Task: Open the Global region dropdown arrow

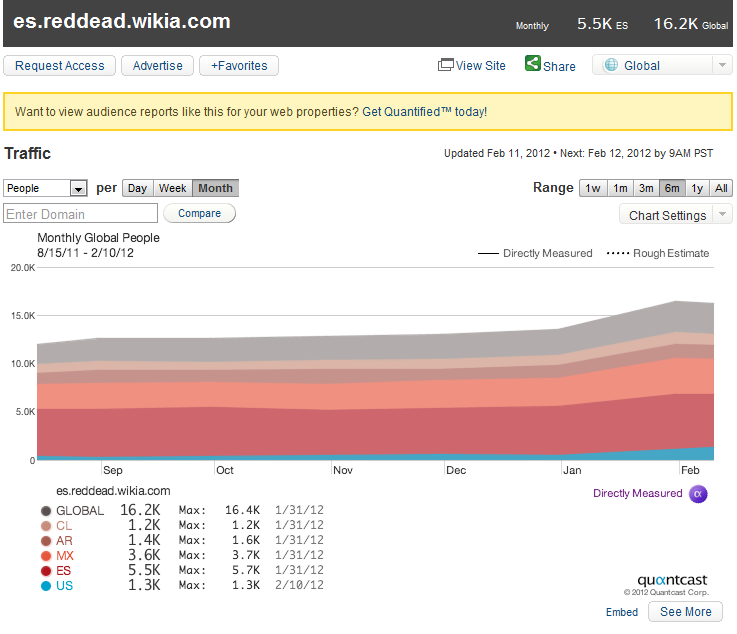Action: pos(722,65)
